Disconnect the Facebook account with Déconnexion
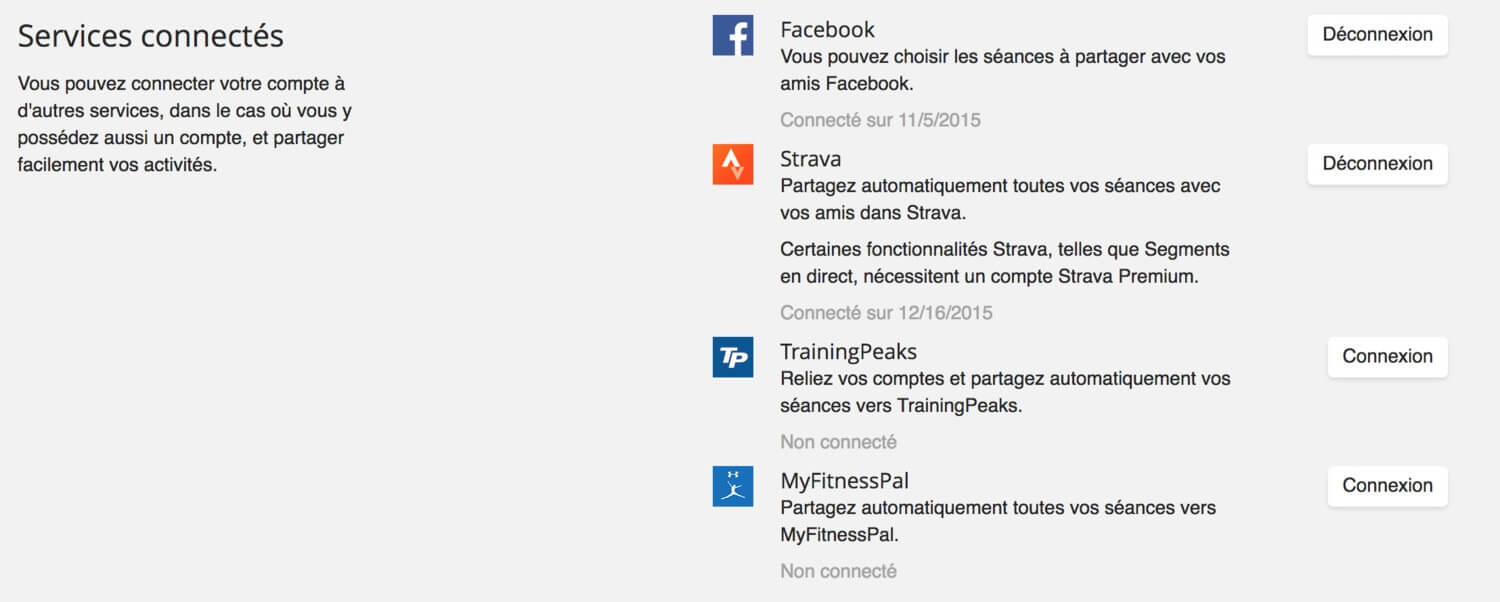Viewport: 1500px width, 602px height. [1377, 35]
